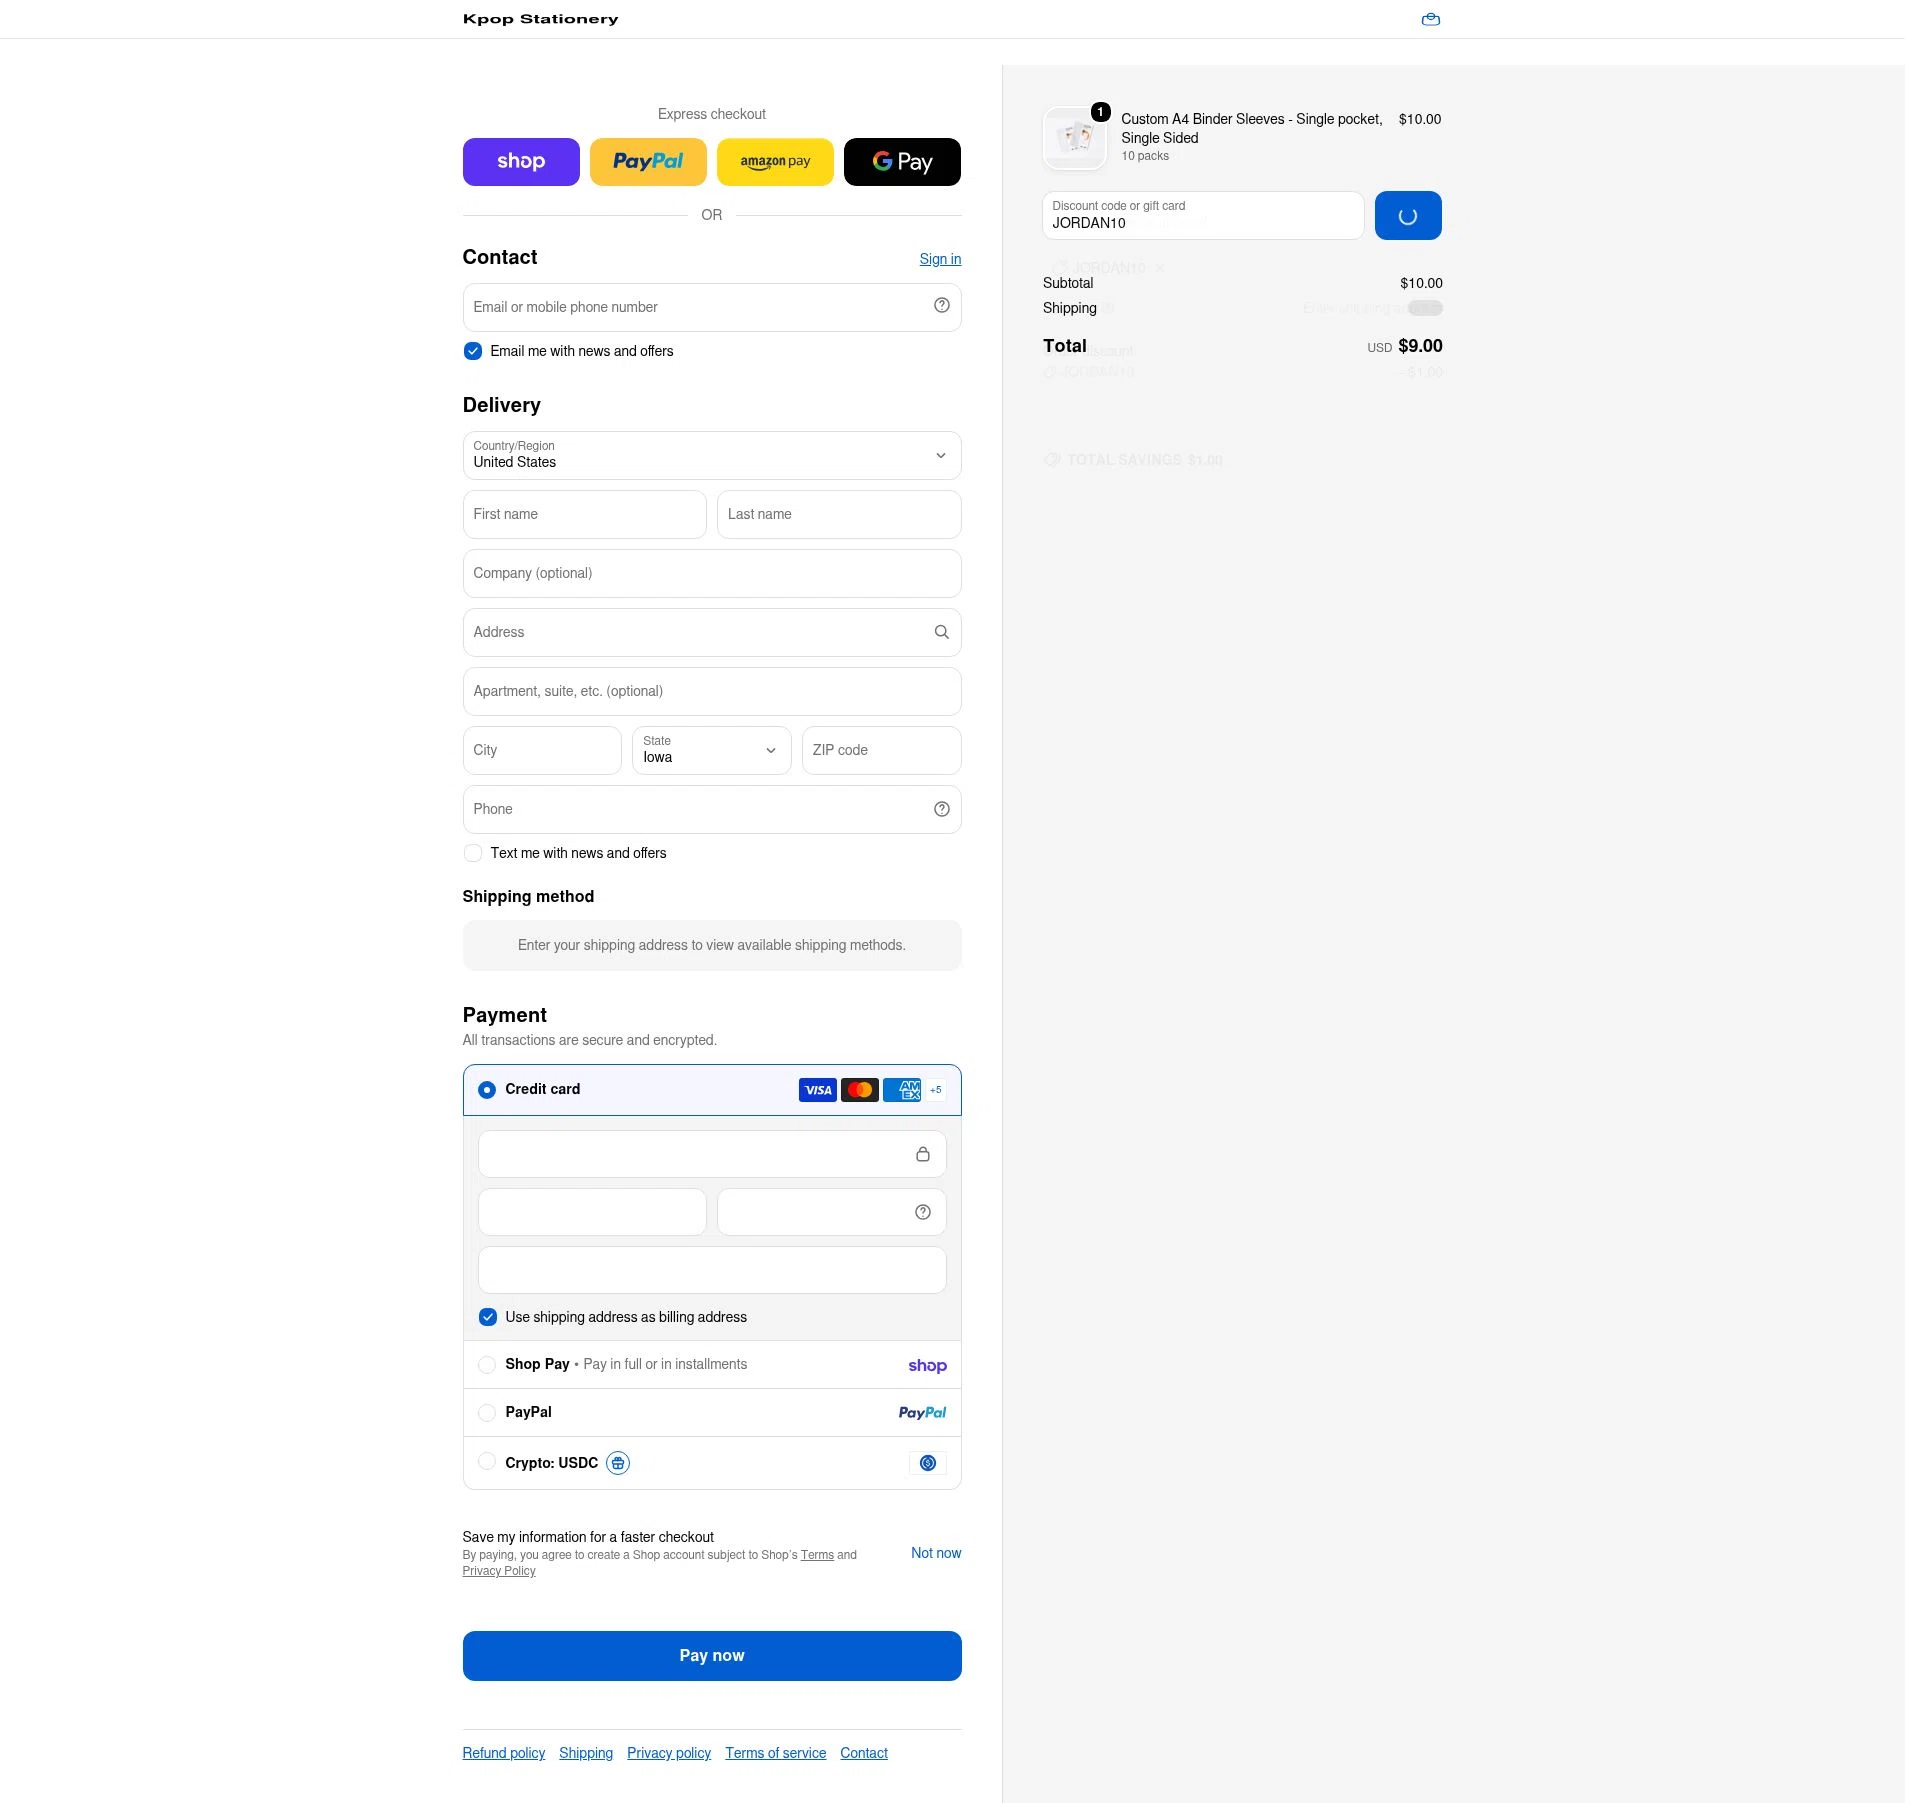Click the search icon in Address field
The image size is (1920, 1803).
point(941,632)
